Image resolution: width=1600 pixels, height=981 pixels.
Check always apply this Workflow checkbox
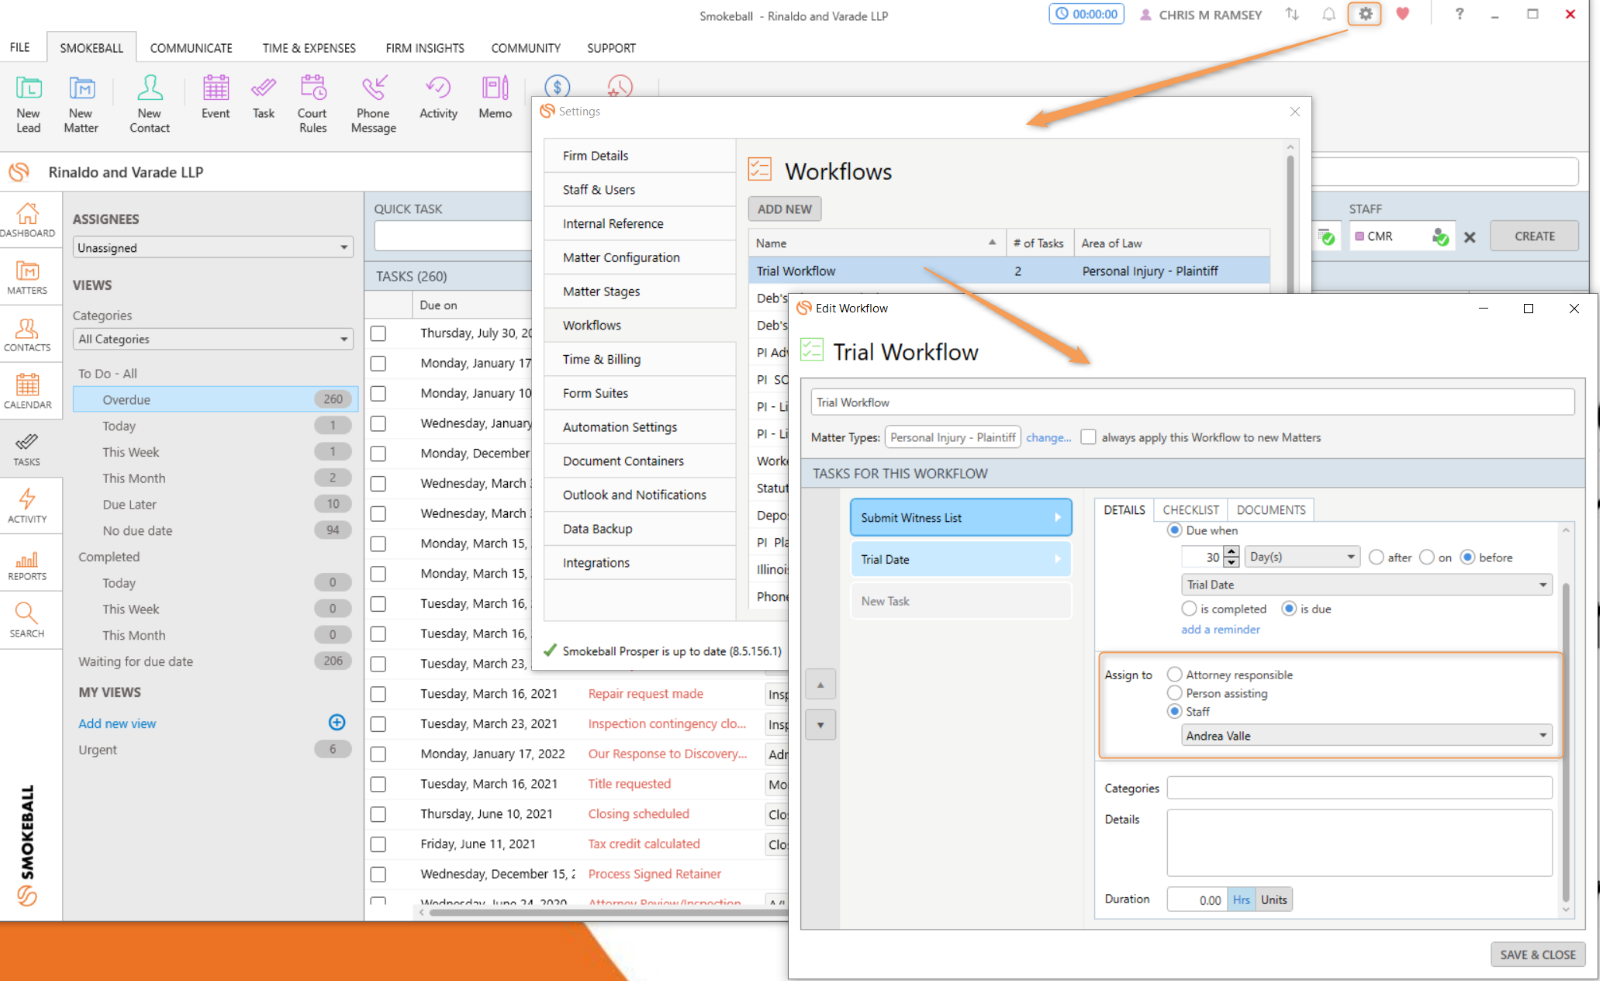1088,437
